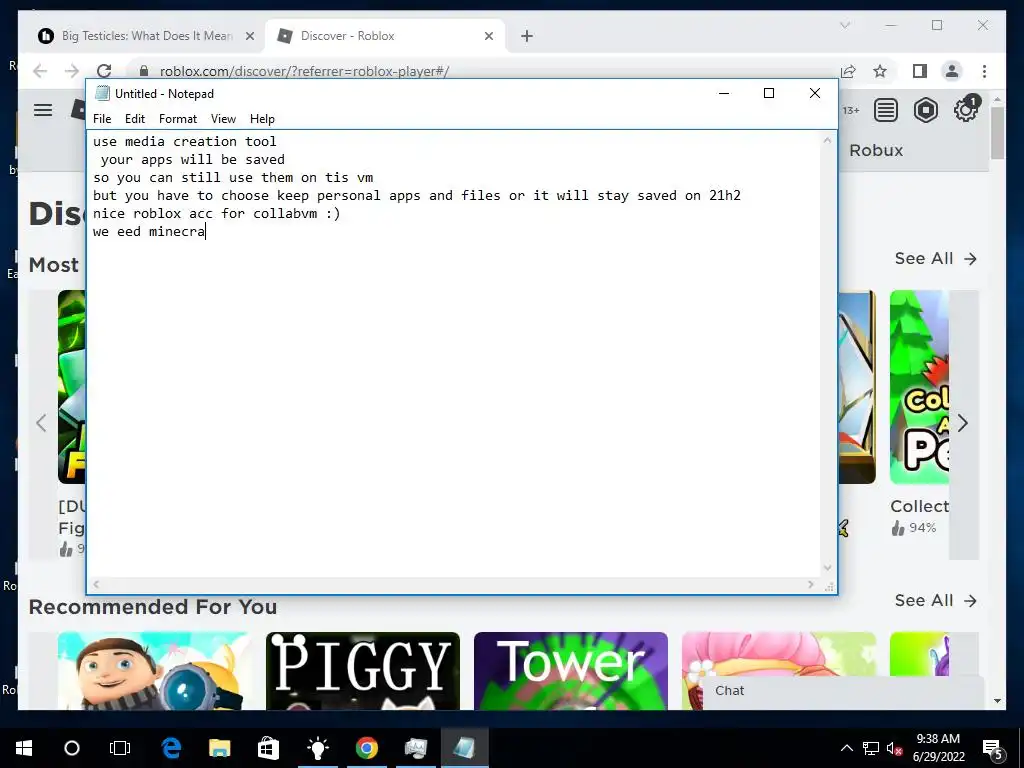Open Action Center notifications icon
This screenshot has height=768, width=1024.
993,748
